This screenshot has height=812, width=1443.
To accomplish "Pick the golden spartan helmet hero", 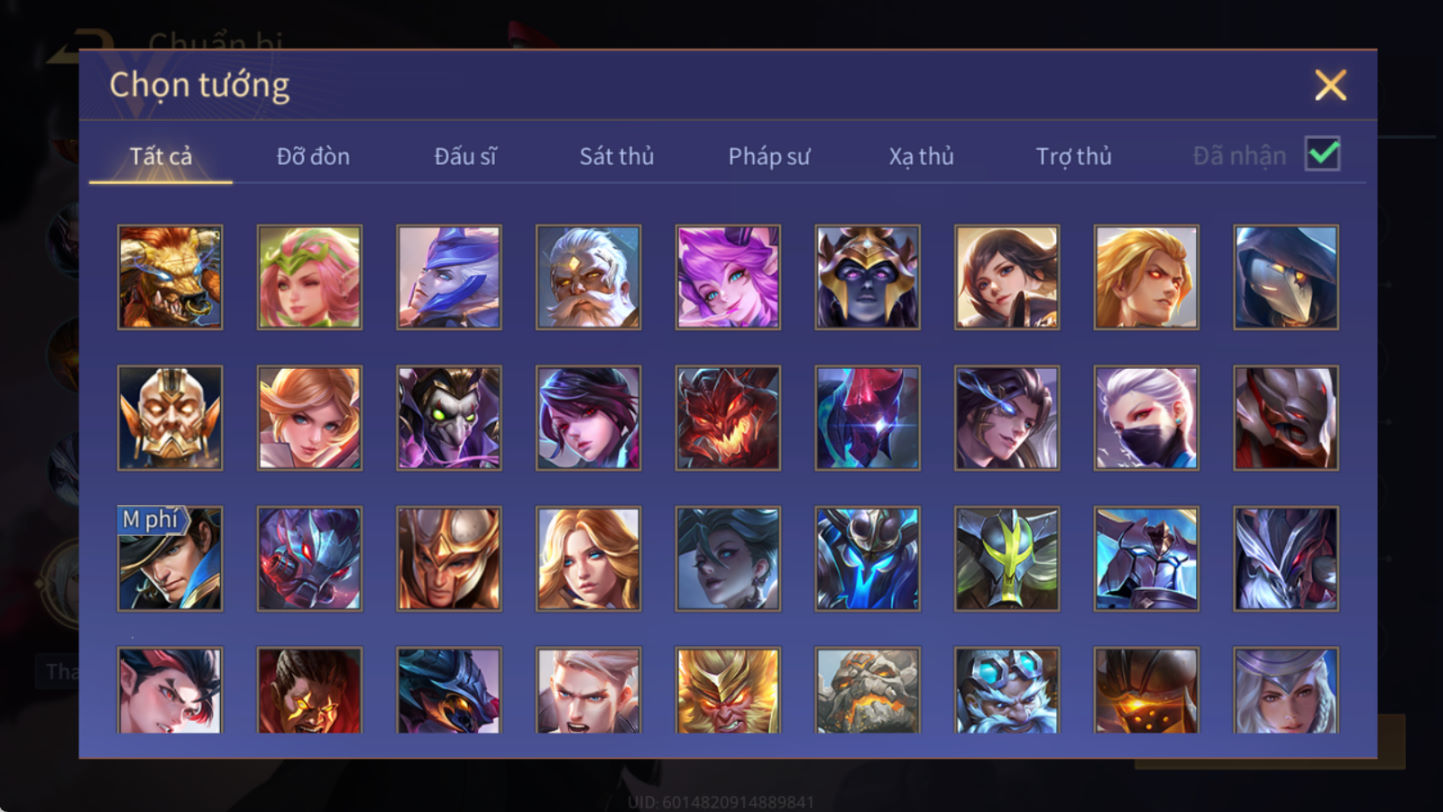I will pos(449,559).
